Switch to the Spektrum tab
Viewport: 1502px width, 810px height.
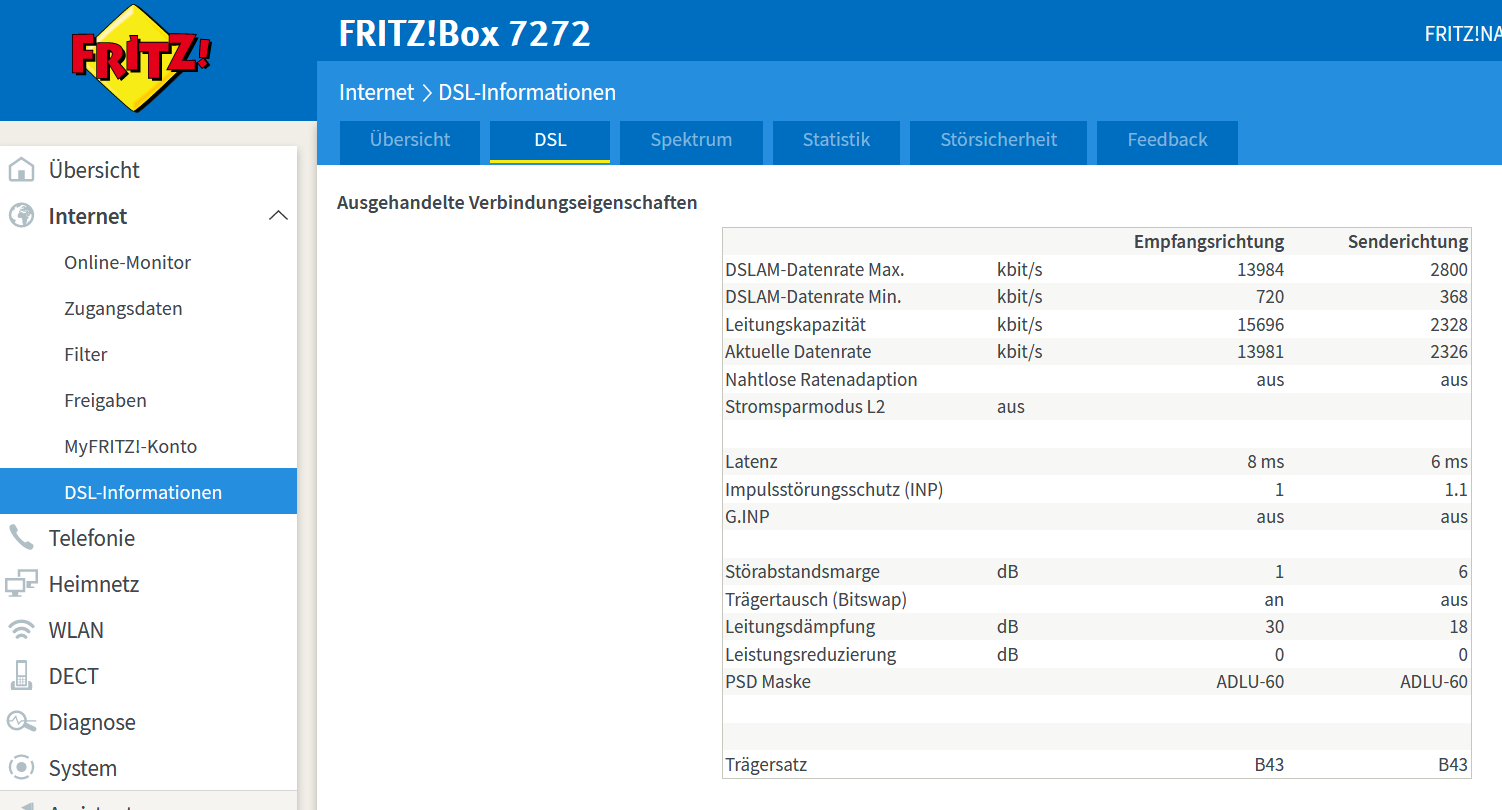coord(691,141)
